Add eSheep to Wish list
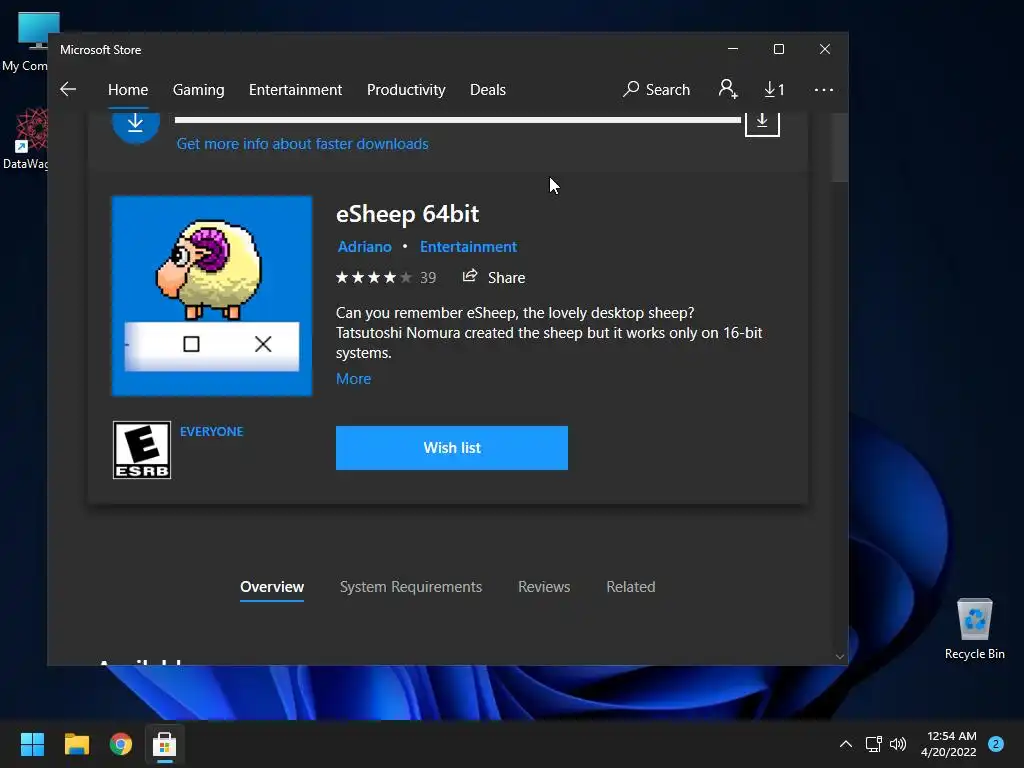This screenshot has width=1024, height=768. [452, 448]
